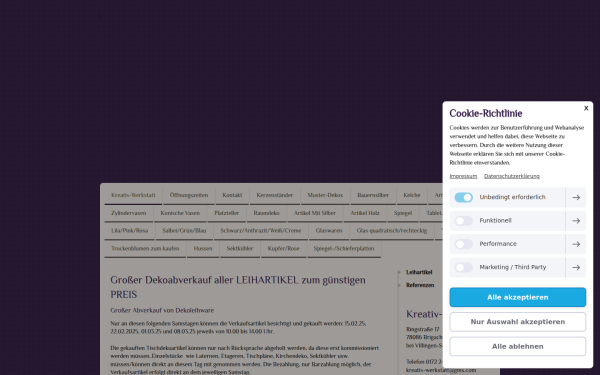Open the Spiegel-/Schieferplatten menu item
This screenshot has height=375, width=600.
tap(344, 249)
